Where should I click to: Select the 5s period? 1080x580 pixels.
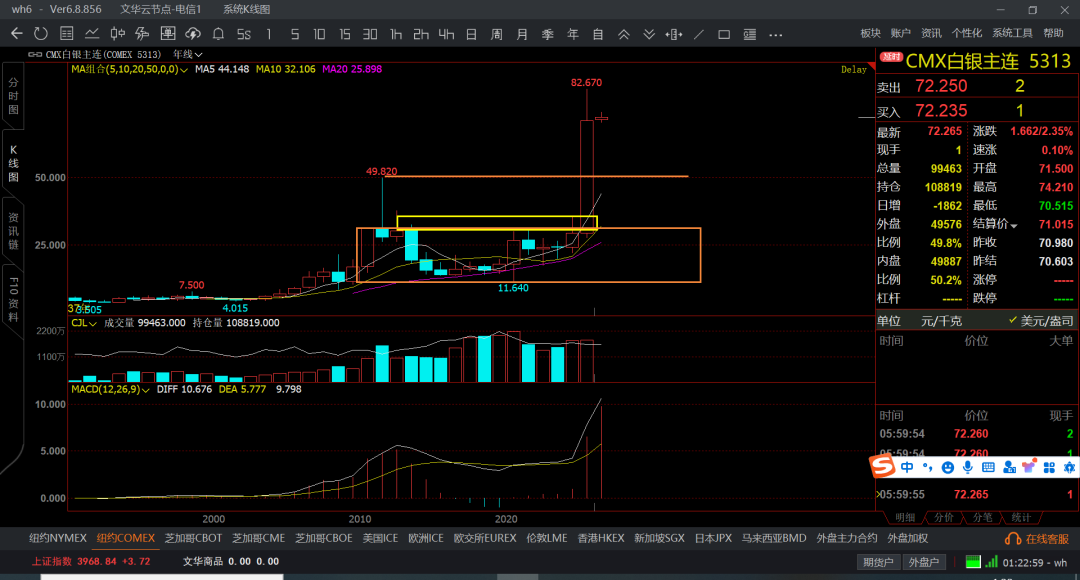(x=244, y=34)
